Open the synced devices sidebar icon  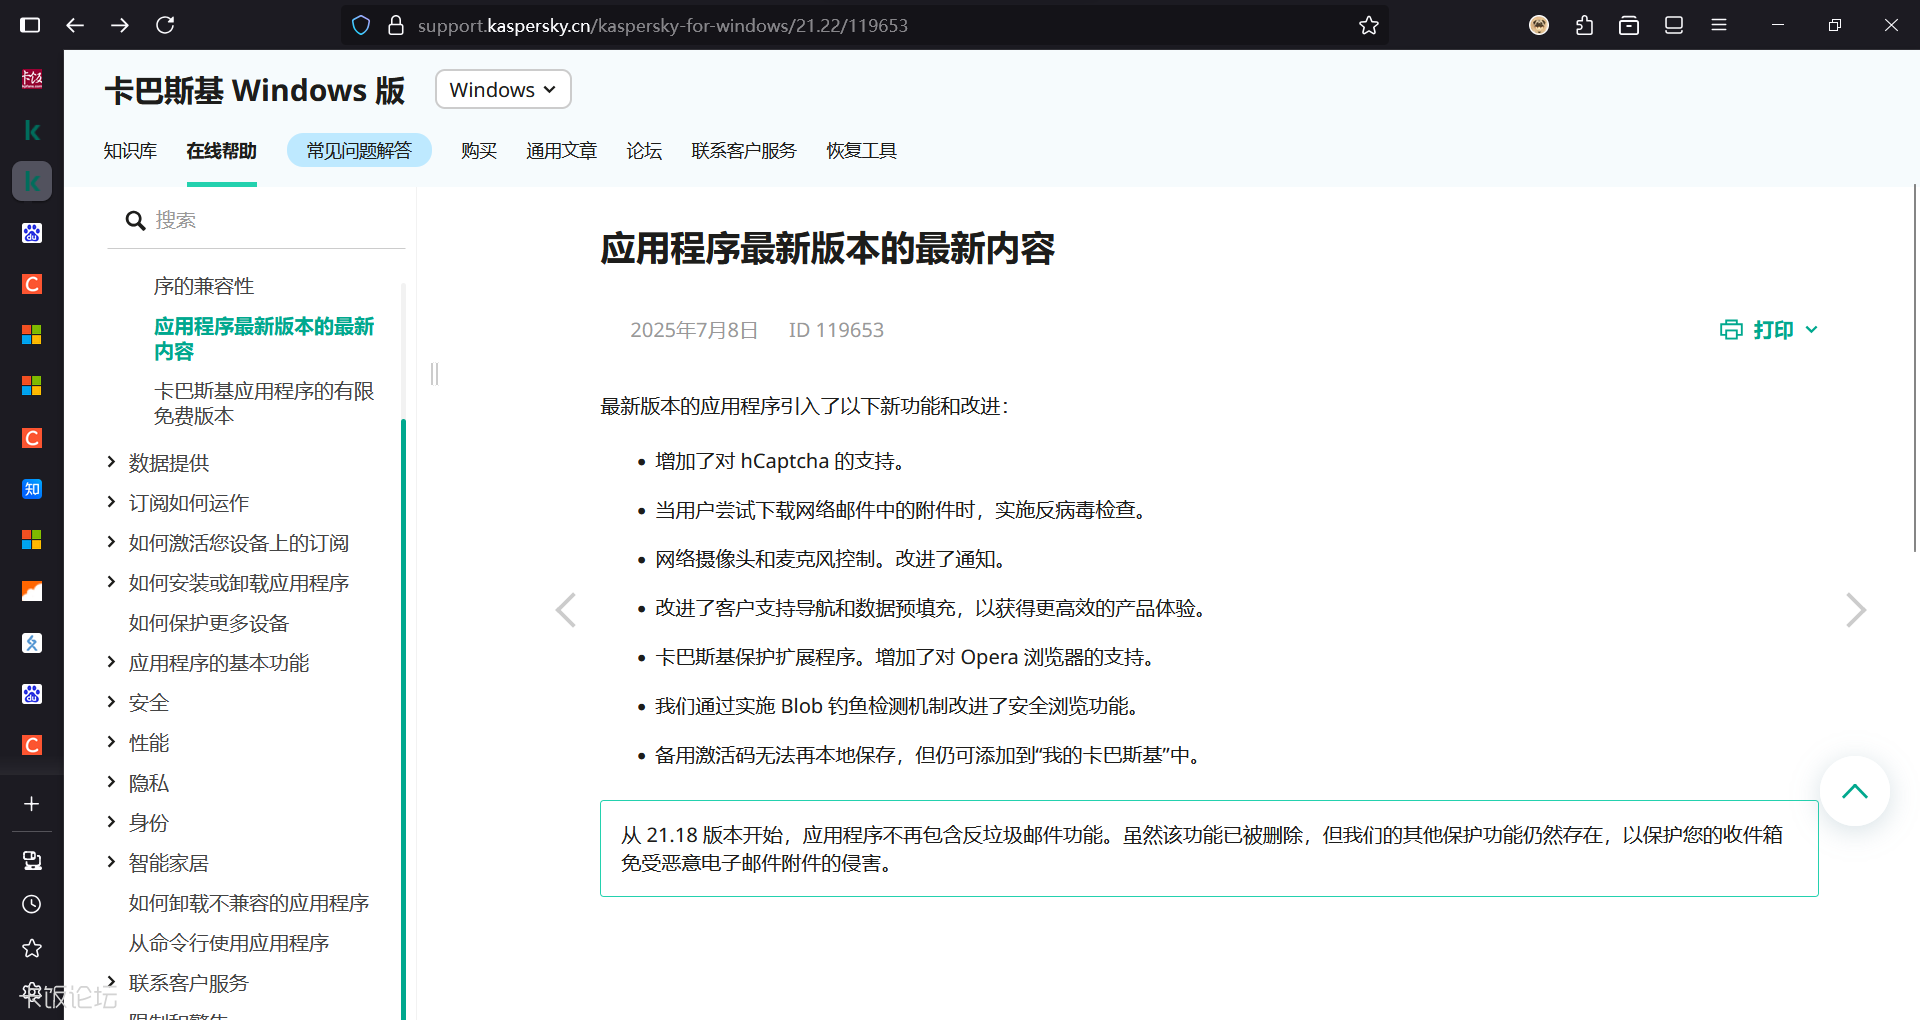[x=32, y=860]
